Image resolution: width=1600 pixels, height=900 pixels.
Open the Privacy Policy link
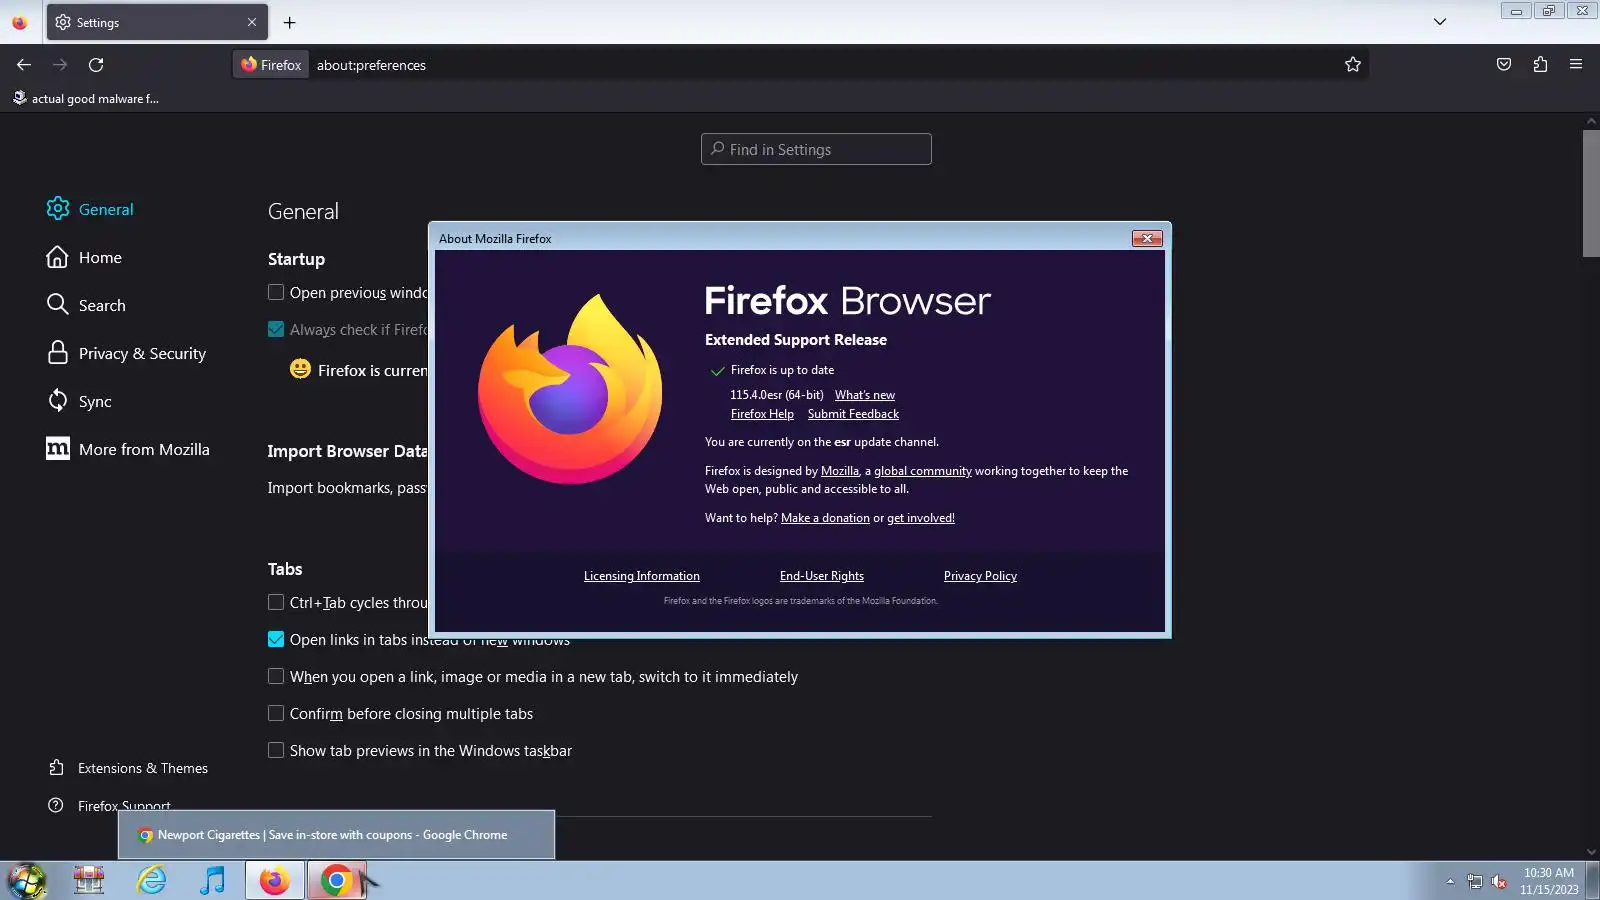coord(980,576)
